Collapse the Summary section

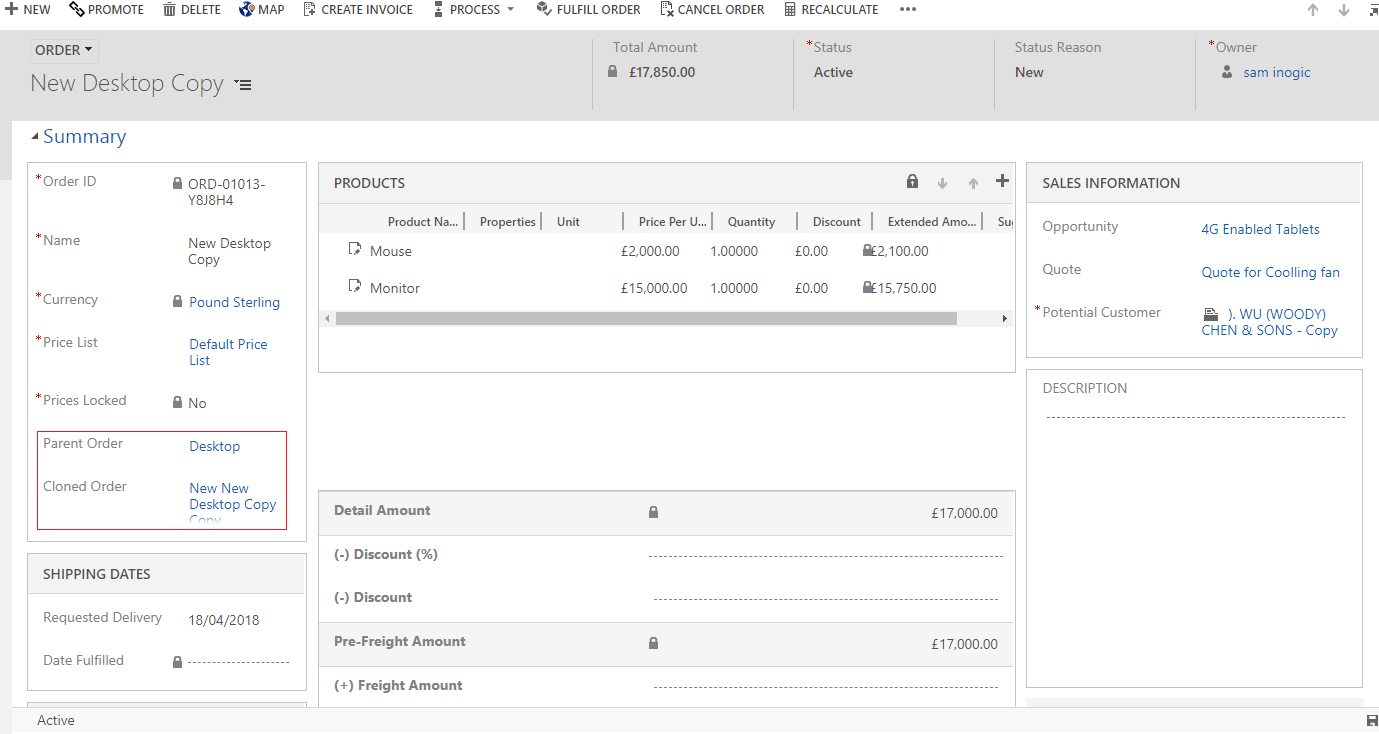[35, 137]
